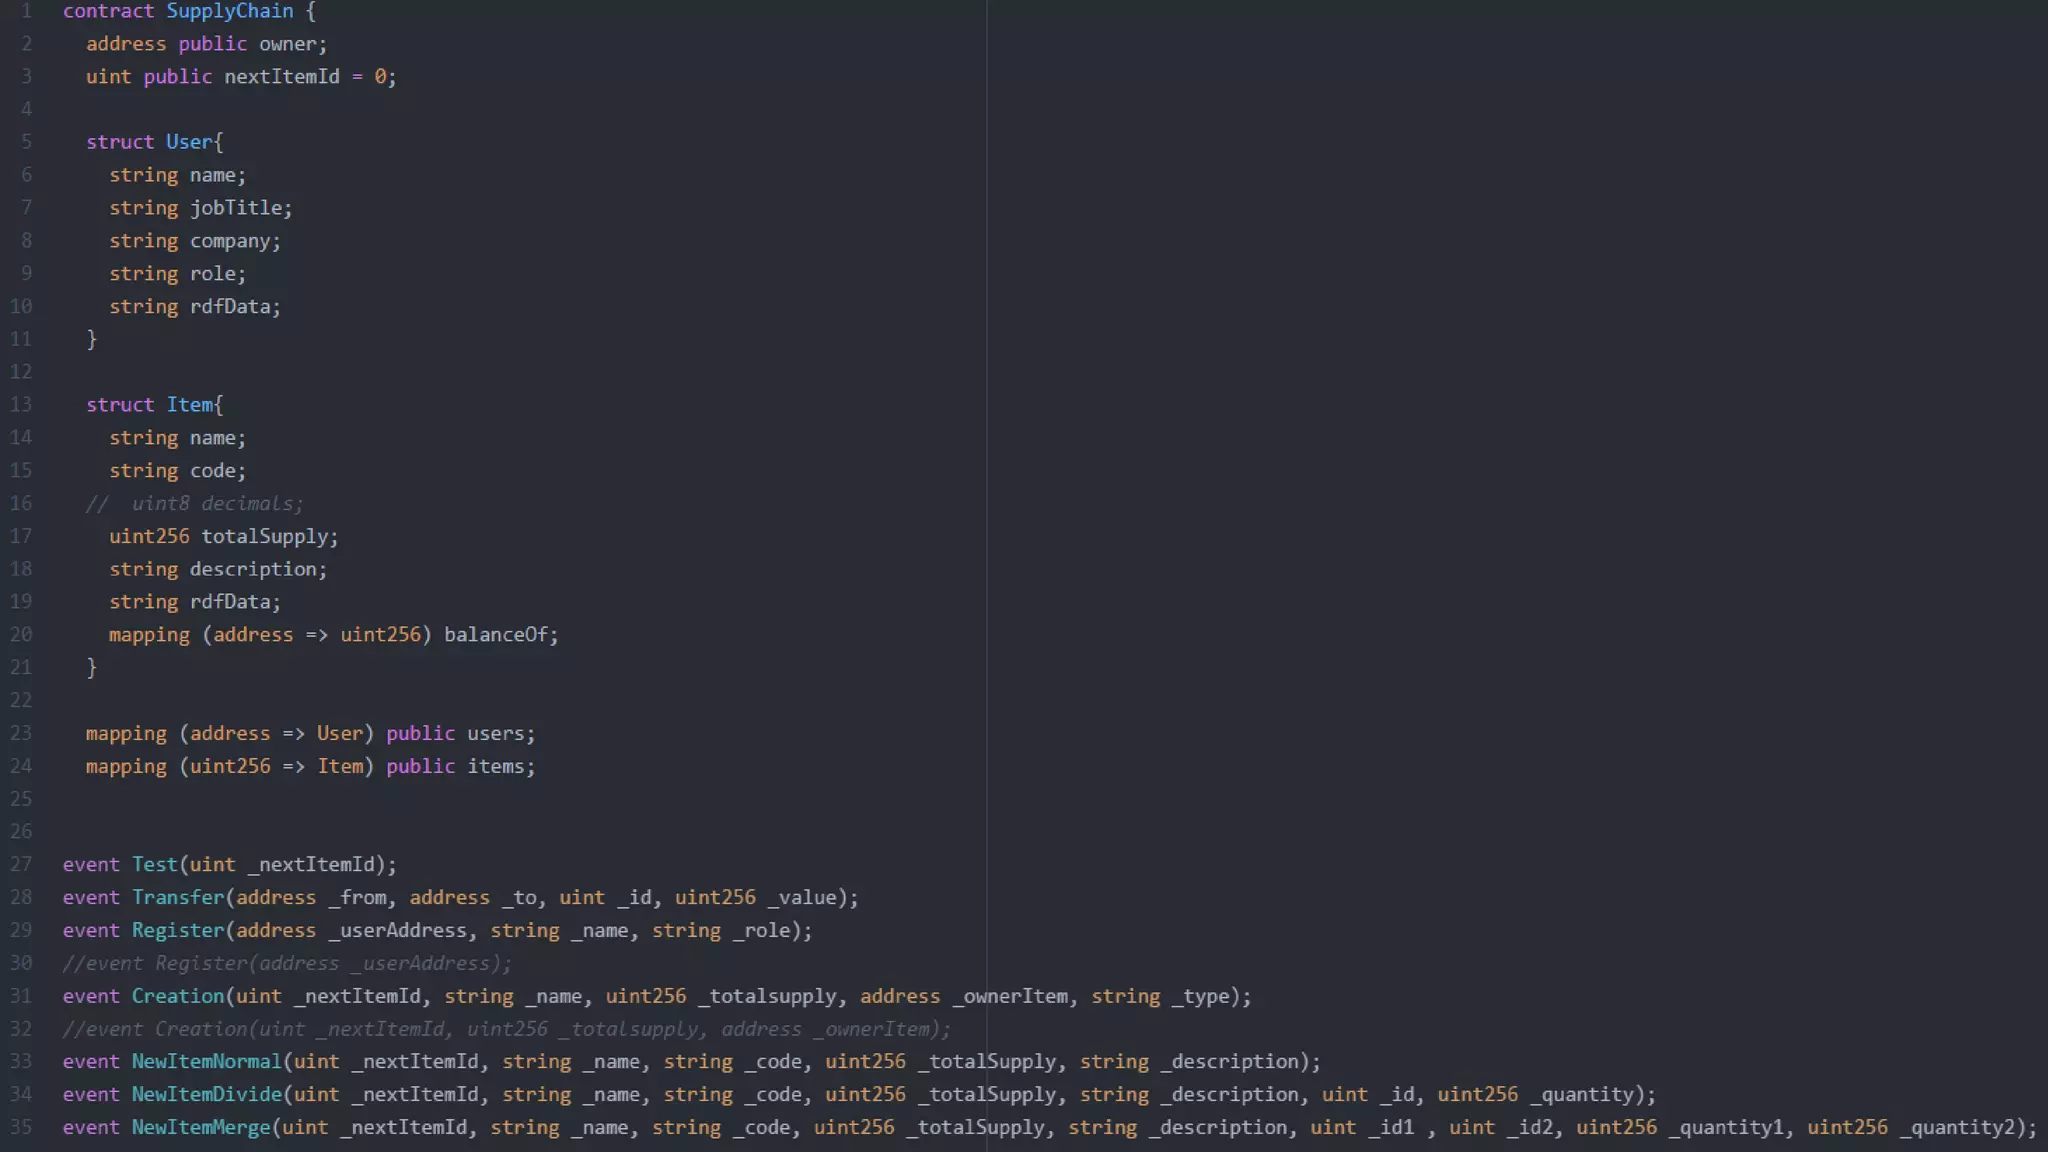Click the NewItemNormal event name
Viewport: 2048px width, 1152px height.
click(207, 1062)
